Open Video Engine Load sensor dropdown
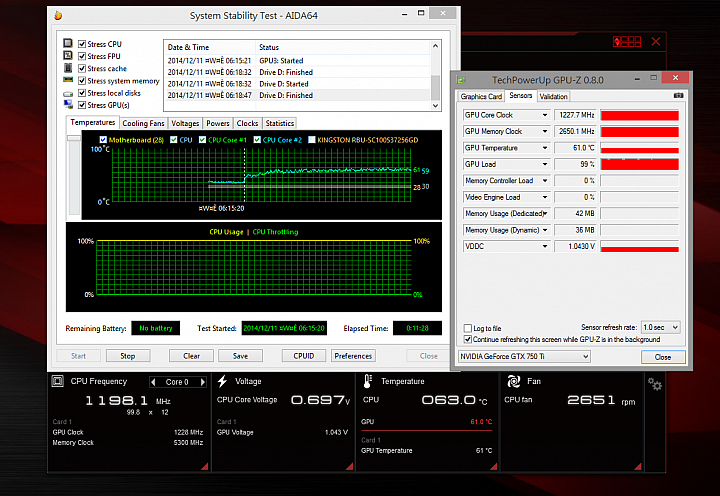 pyautogui.click(x=545, y=197)
